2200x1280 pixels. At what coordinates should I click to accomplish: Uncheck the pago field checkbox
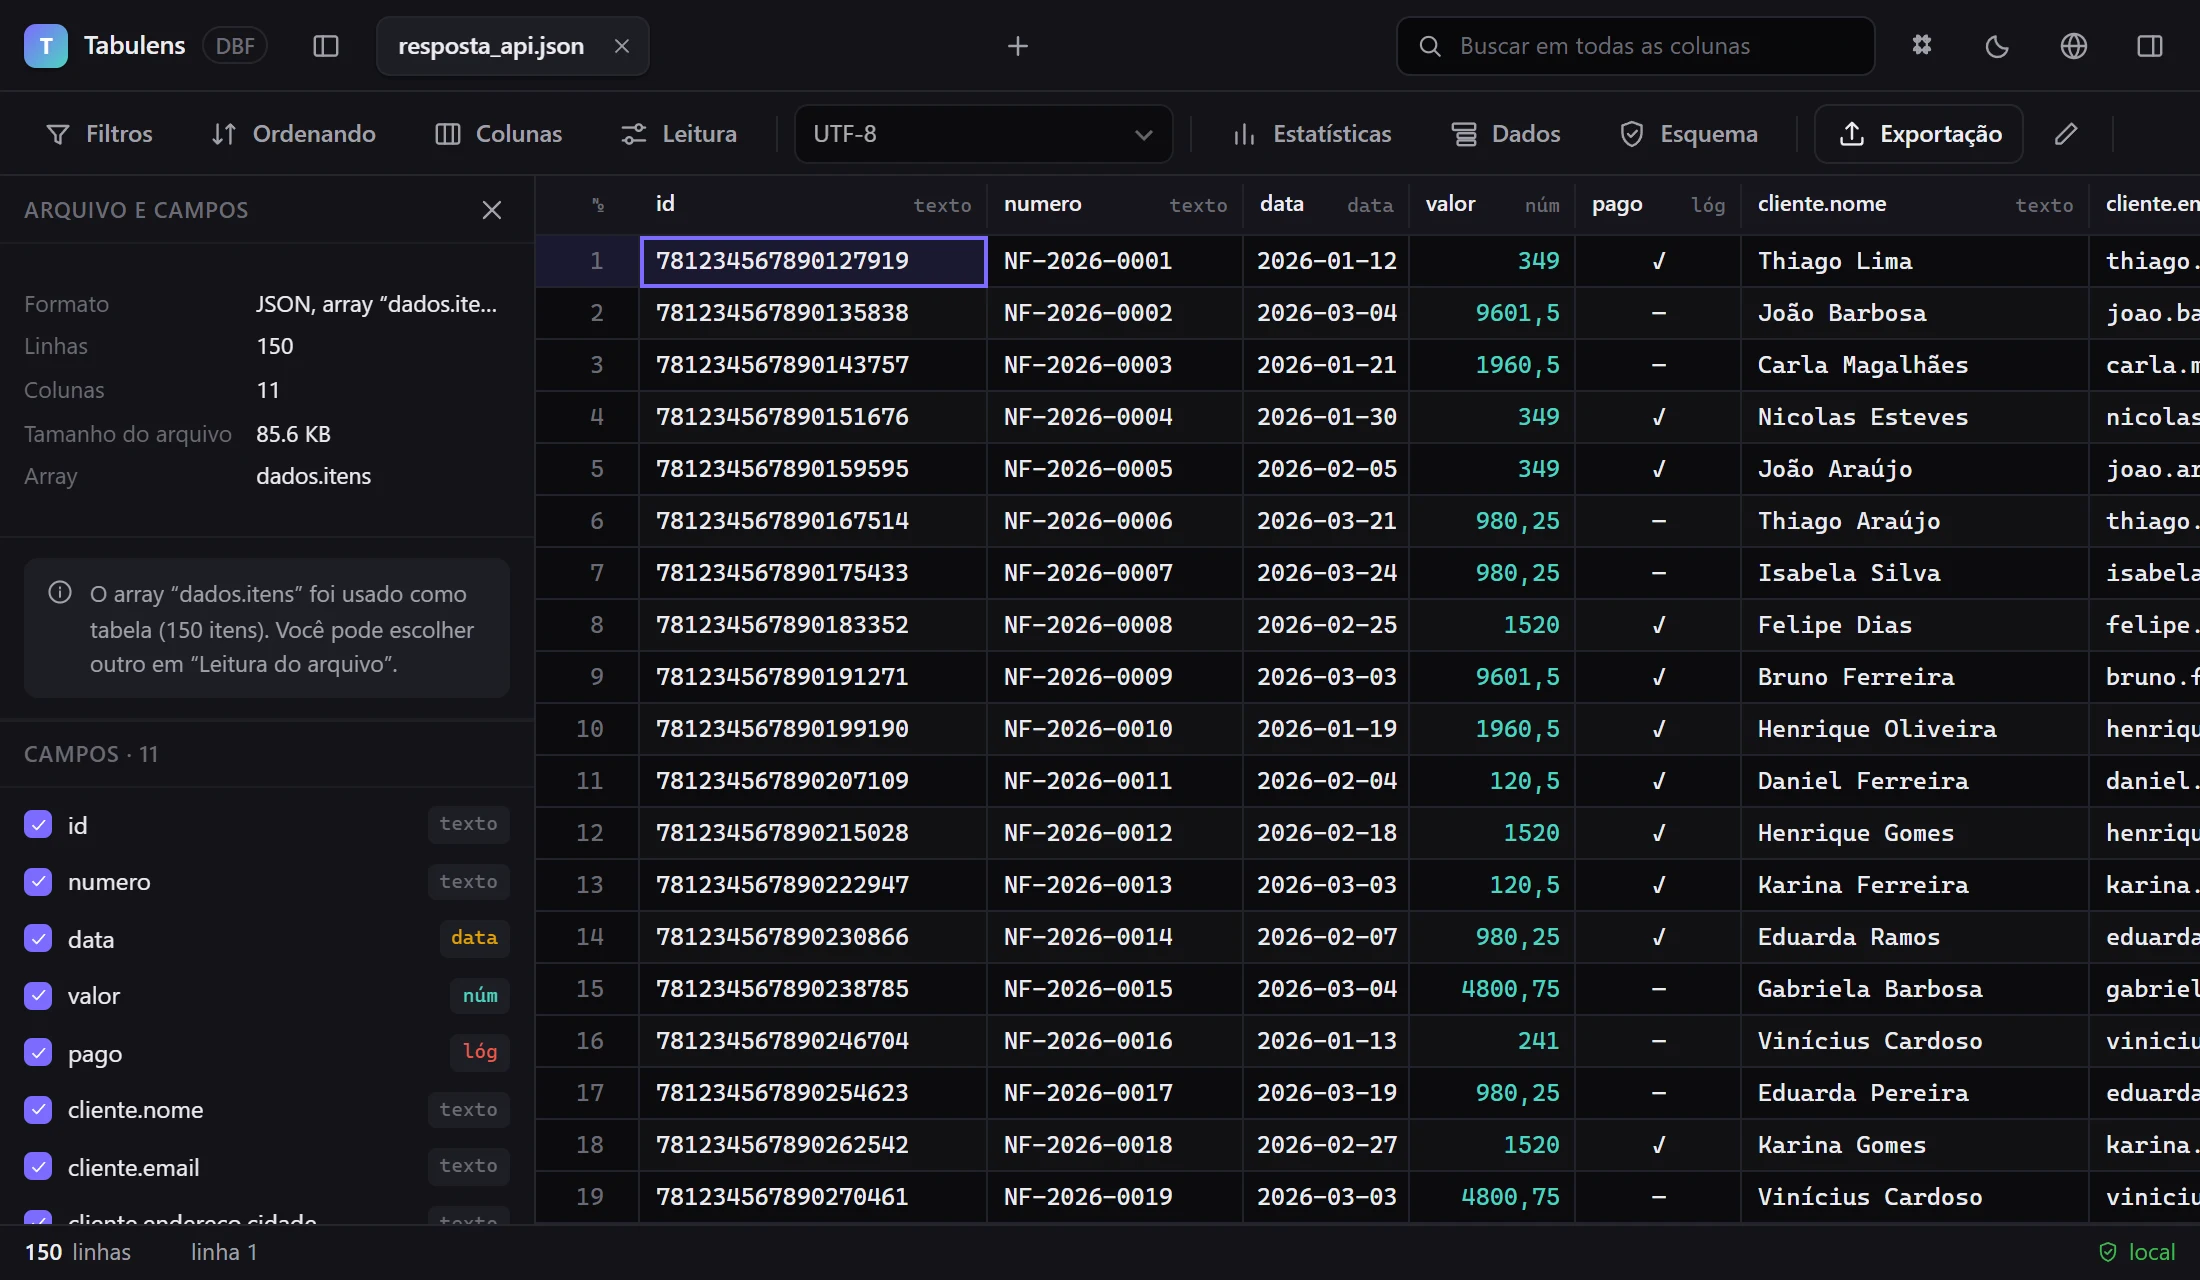38,1053
